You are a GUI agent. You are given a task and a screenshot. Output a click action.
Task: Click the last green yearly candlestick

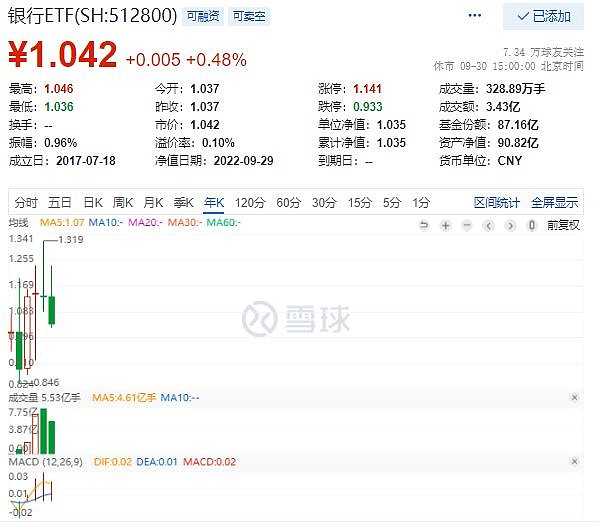click(x=52, y=310)
